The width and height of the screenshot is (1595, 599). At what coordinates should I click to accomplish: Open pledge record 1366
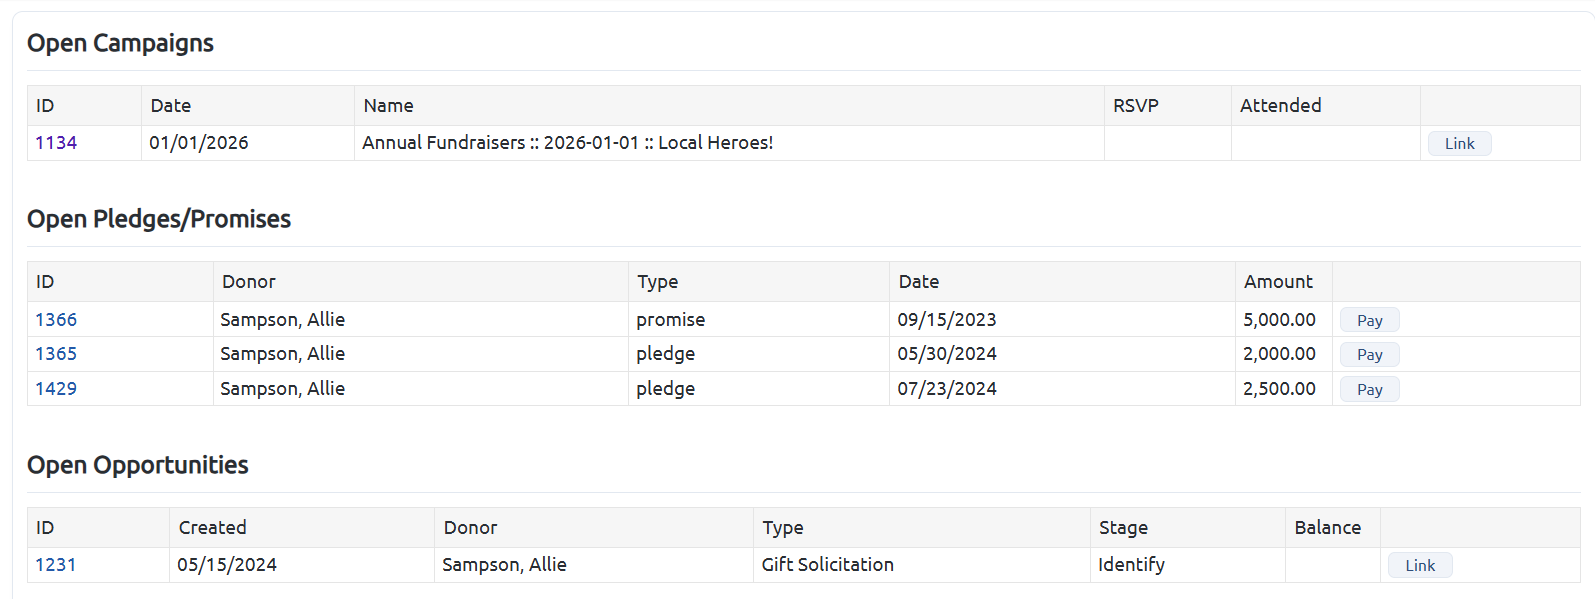(x=56, y=320)
